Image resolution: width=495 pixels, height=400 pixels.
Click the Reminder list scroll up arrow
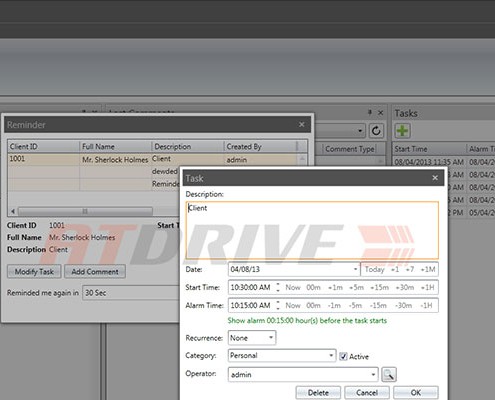coord(302,159)
